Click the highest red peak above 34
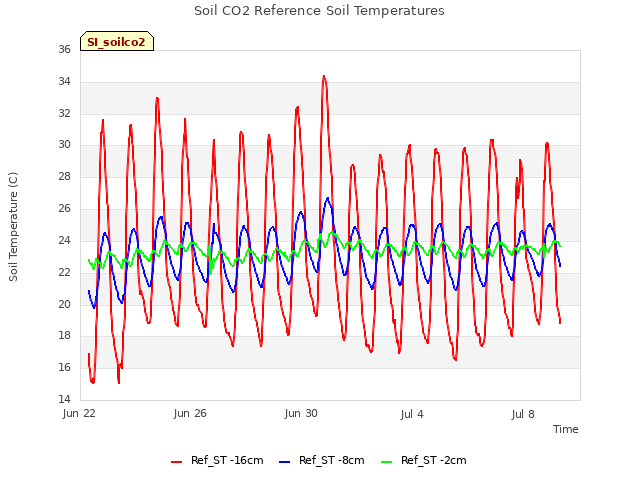640x480 pixels. pyautogui.click(x=324, y=76)
